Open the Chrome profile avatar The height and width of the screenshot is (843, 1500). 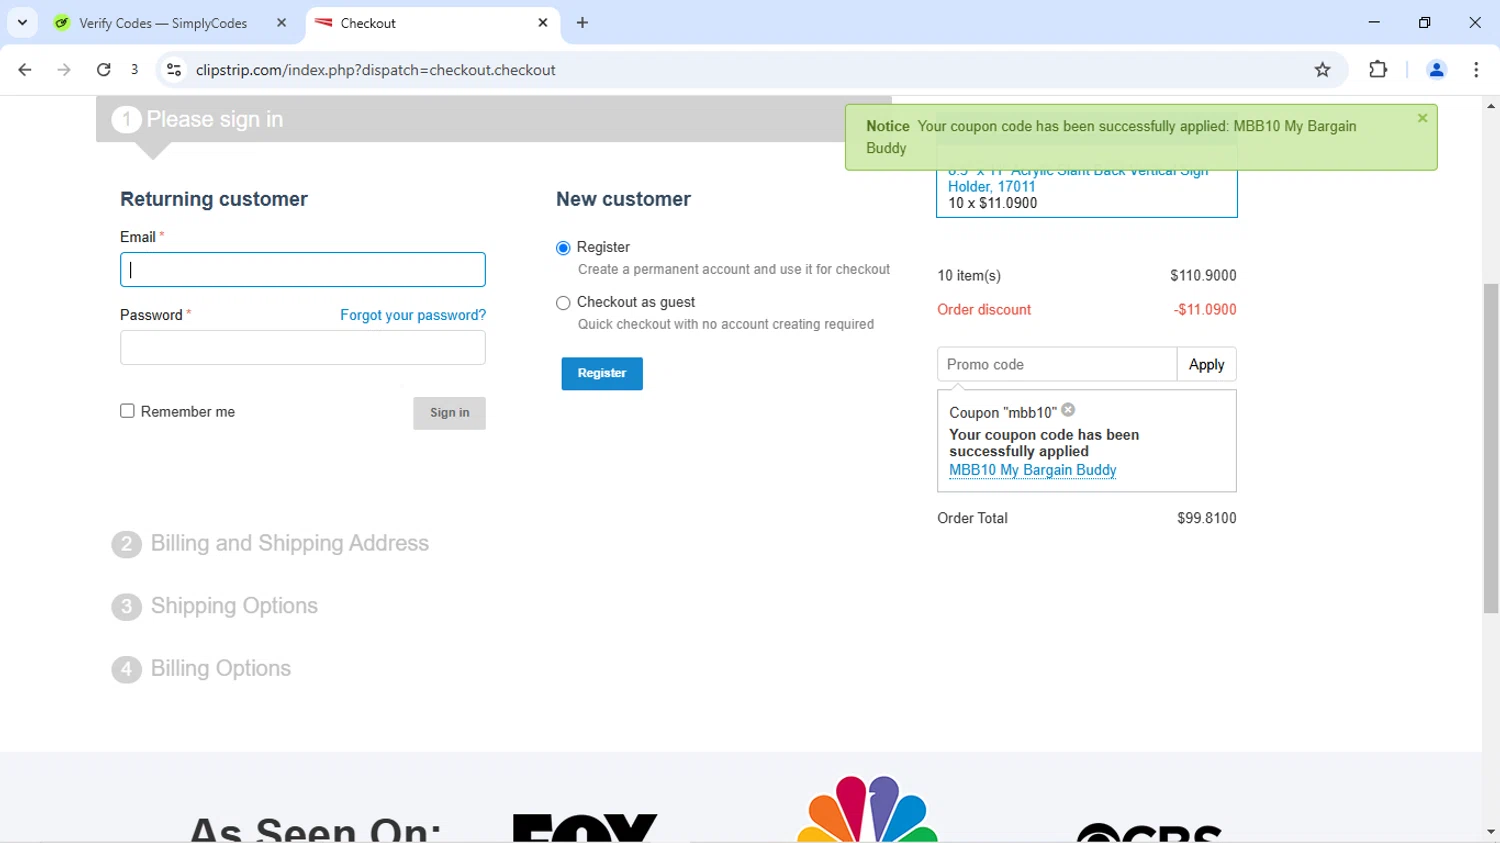pos(1436,70)
